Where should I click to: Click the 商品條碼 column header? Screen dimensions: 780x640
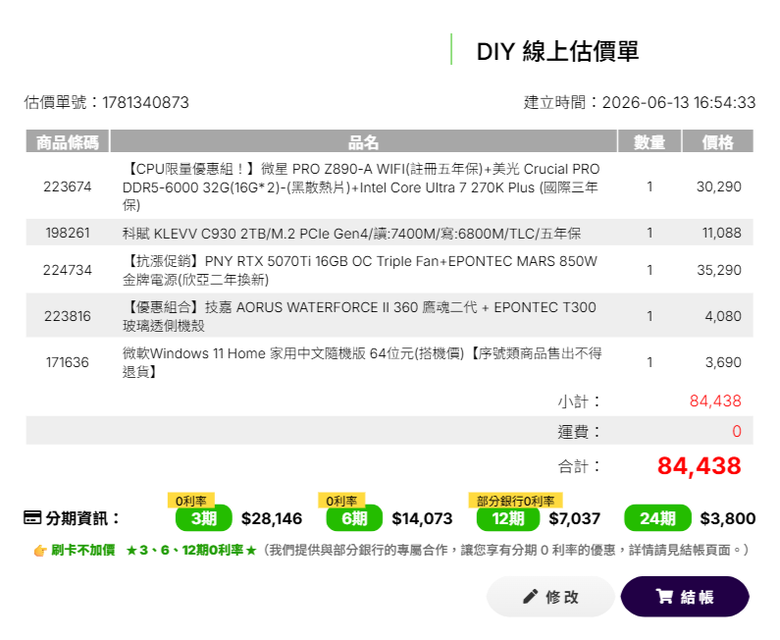(x=67, y=141)
